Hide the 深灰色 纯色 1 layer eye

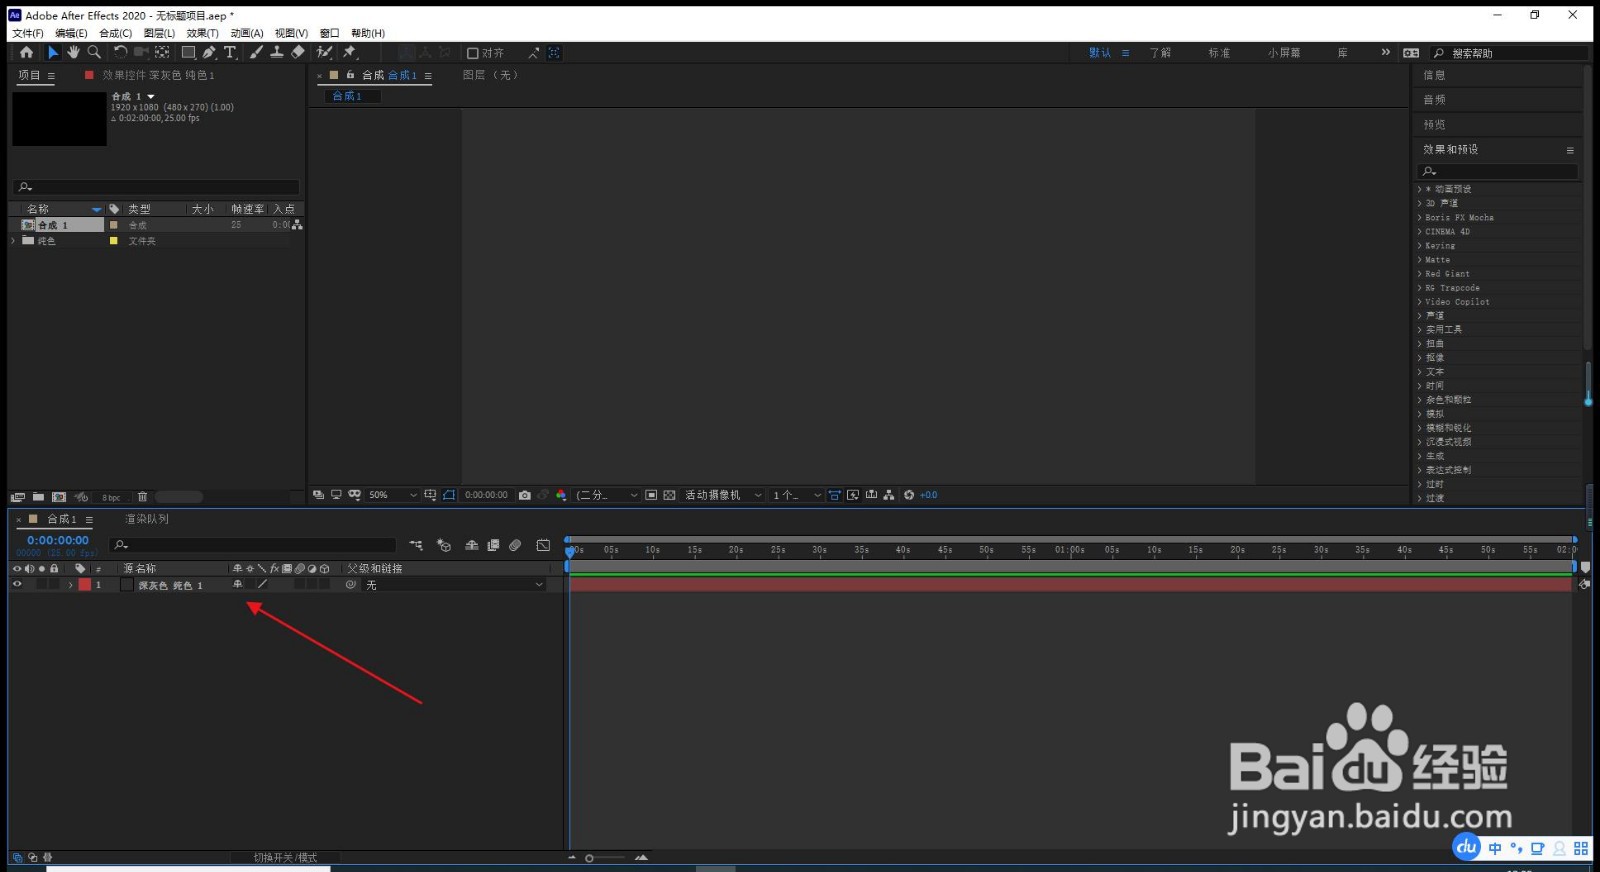pos(17,585)
